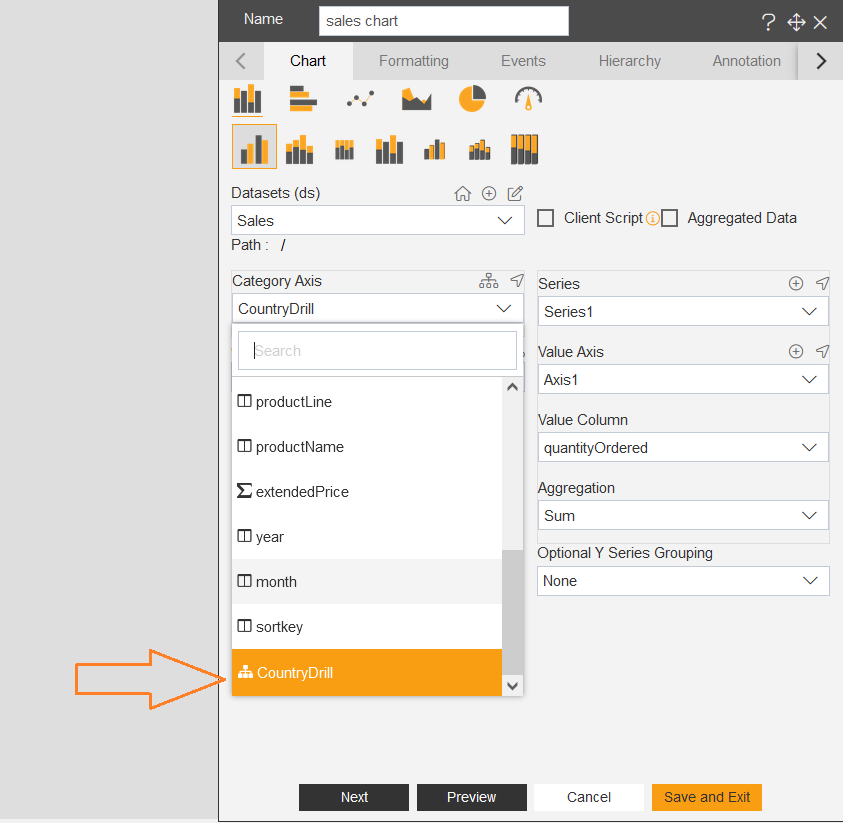Click the Datasets home icon
Screen dimensions: 843x823
pyautogui.click(x=462, y=194)
